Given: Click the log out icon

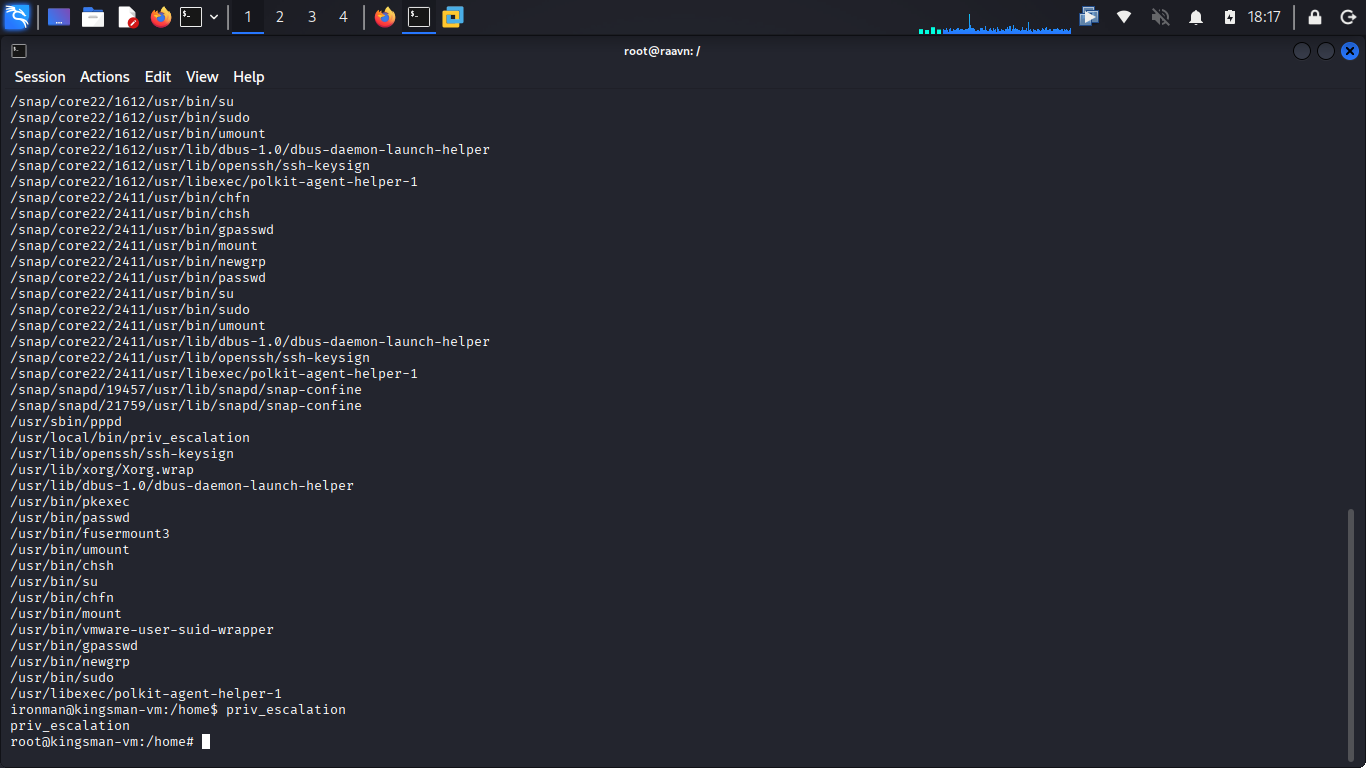Looking at the screenshot, I should [1347, 17].
